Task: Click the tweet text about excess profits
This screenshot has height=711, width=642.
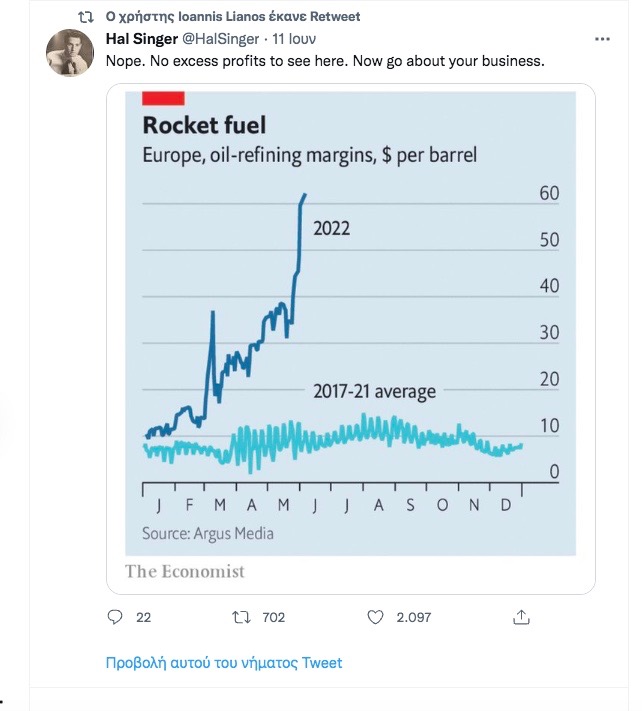Action: 325,61
